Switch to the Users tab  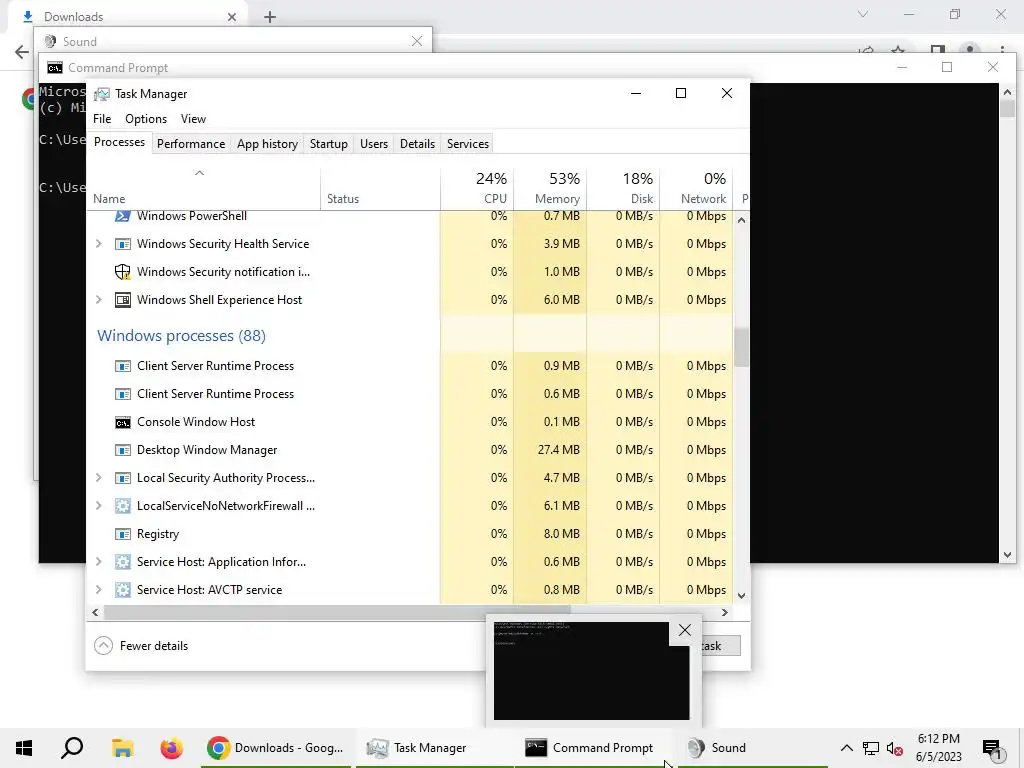(x=374, y=144)
